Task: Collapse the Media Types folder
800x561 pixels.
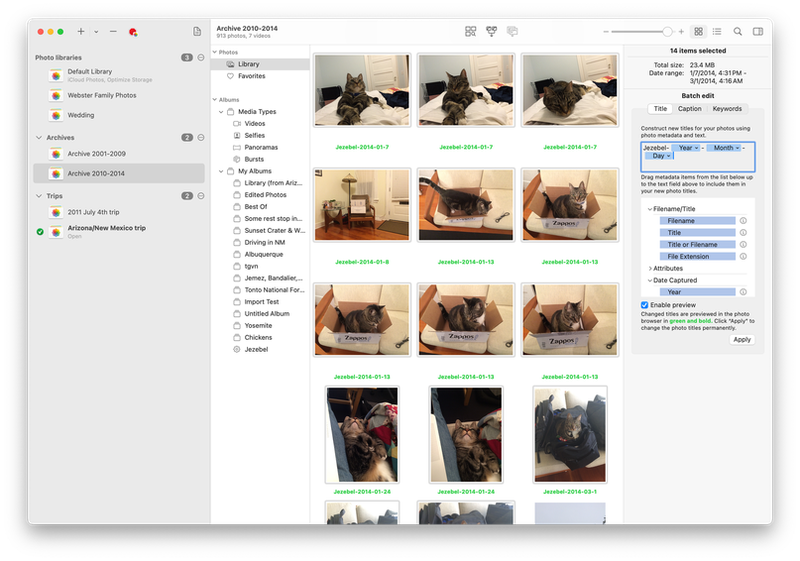Action: tap(220, 112)
